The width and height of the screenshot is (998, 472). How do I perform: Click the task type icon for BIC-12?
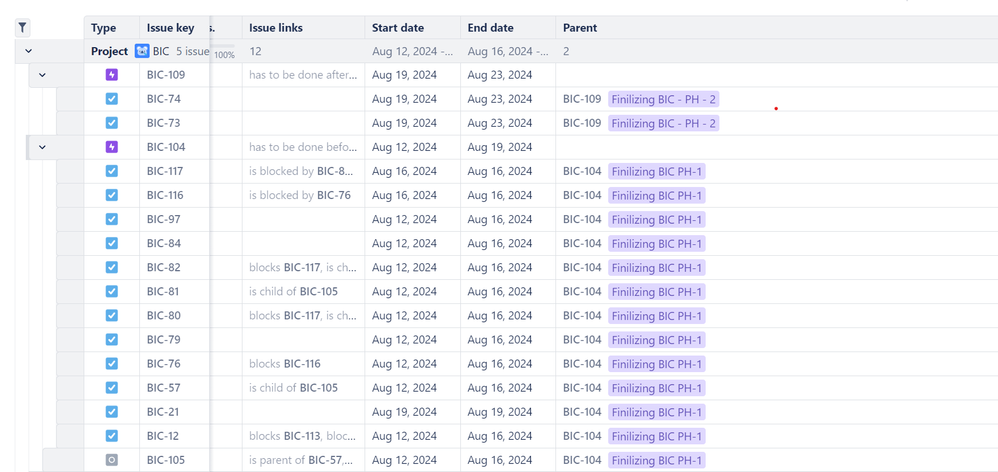112,436
